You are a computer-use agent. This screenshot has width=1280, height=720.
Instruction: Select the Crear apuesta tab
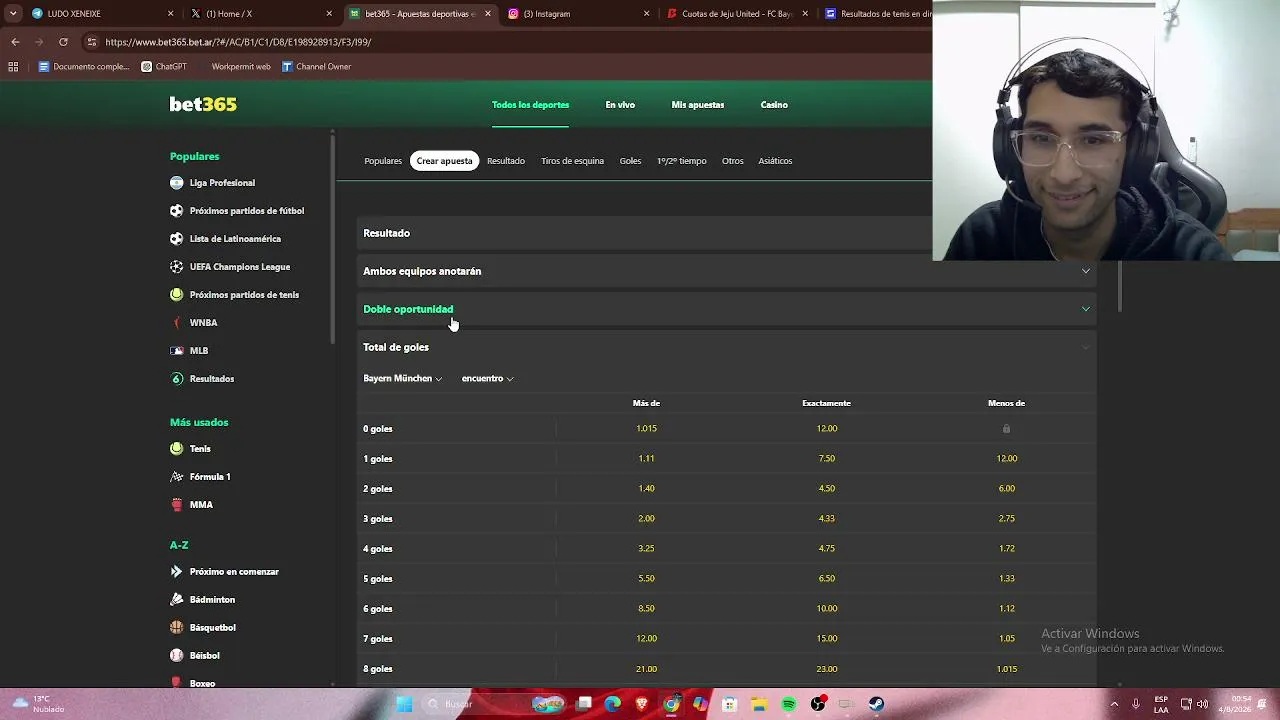tap(444, 161)
